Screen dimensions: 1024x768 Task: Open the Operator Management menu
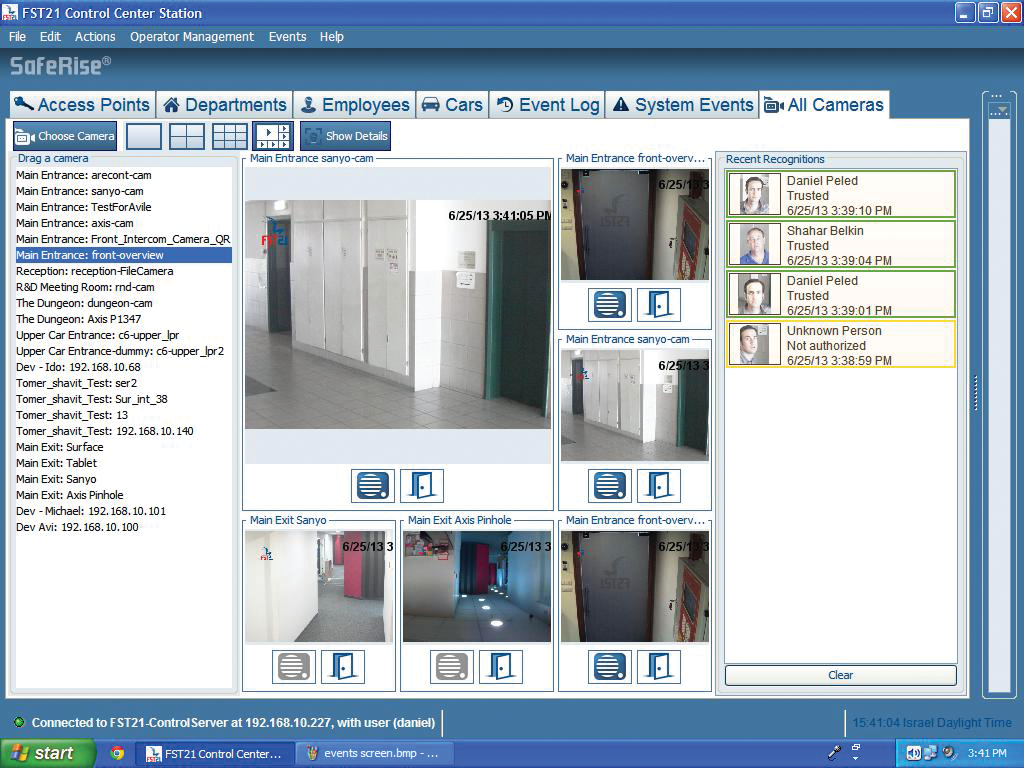point(192,37)
